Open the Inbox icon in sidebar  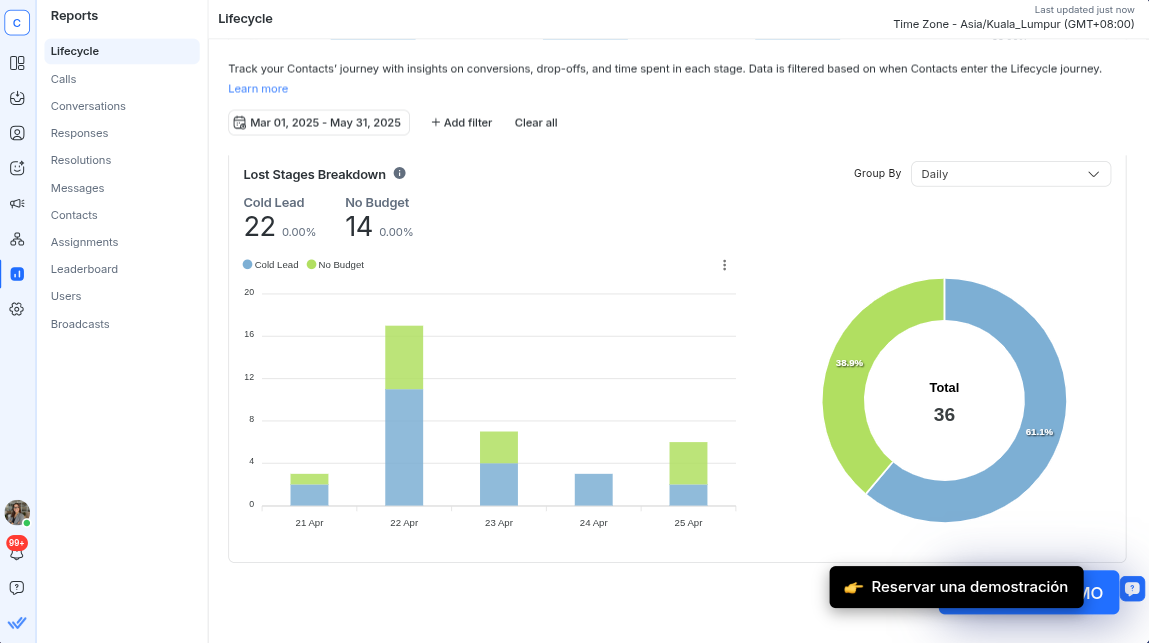[17, 98]
